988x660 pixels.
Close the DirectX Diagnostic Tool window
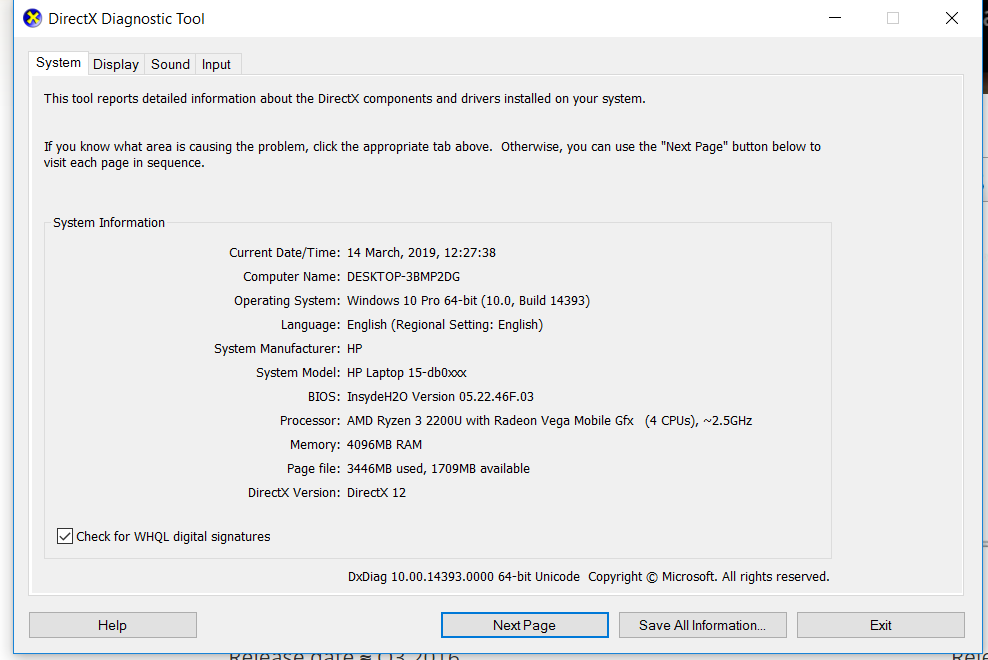coord(951,18)
